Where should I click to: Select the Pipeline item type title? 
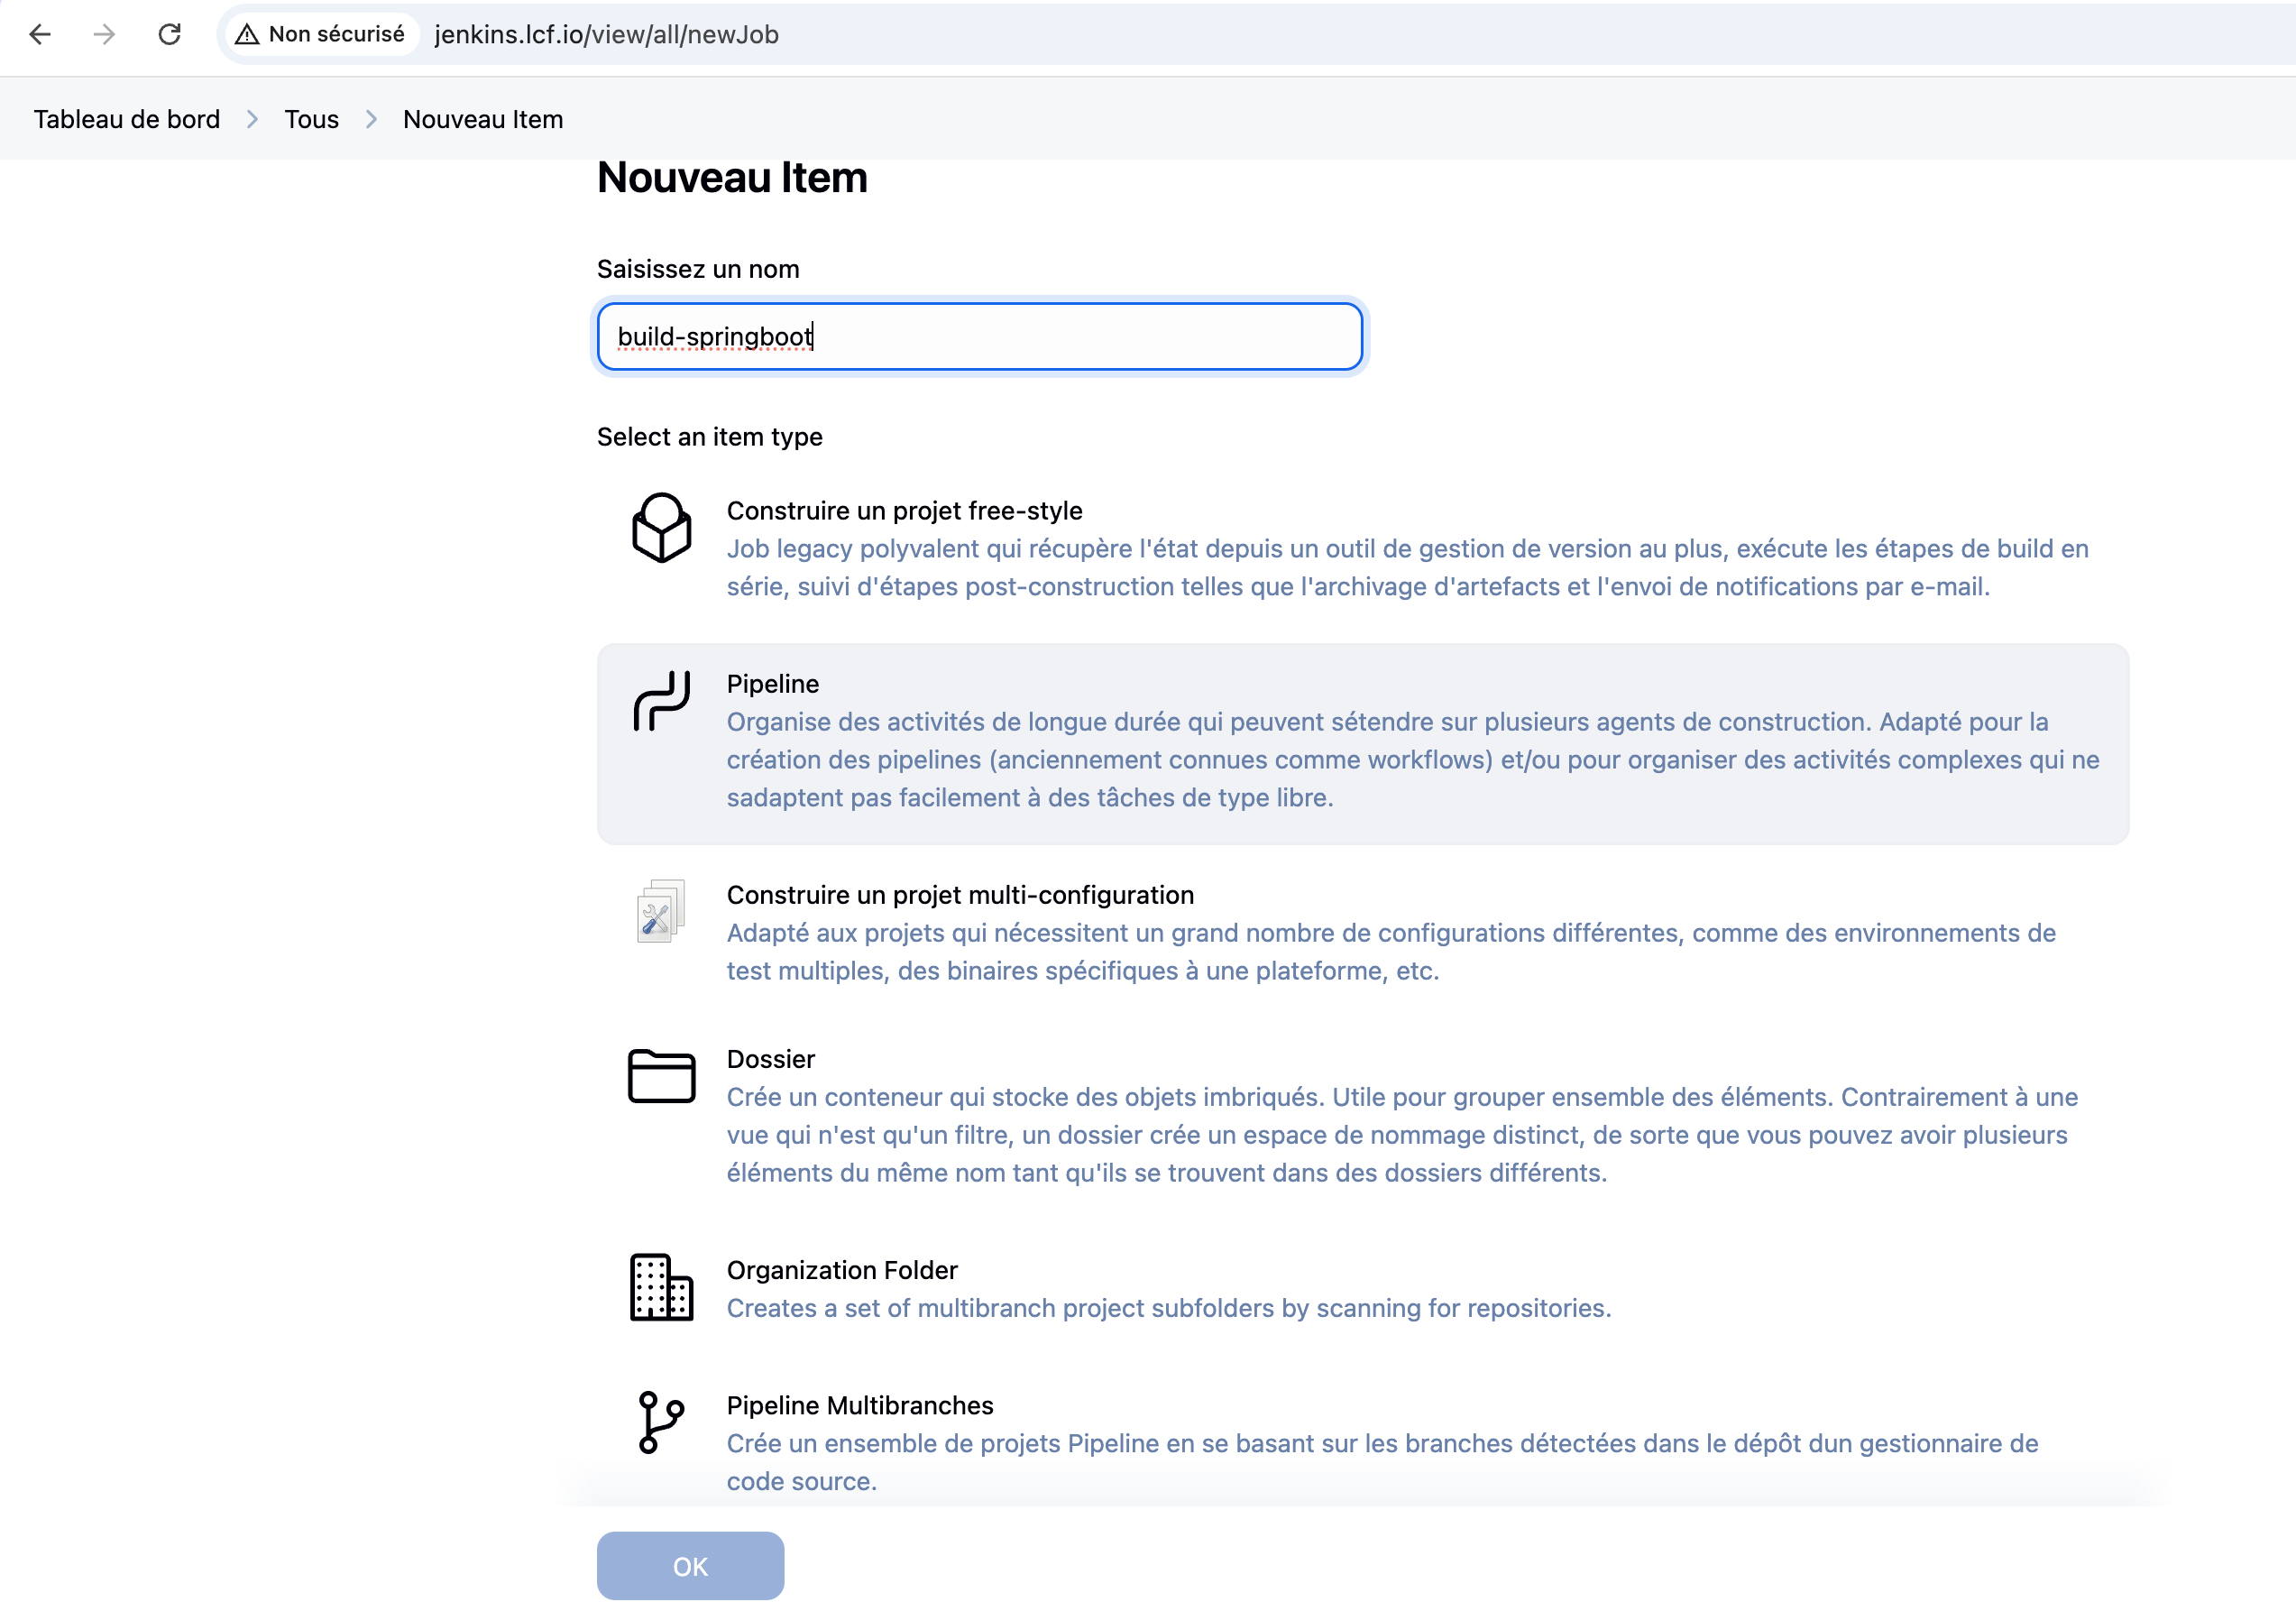click(772, 684)
